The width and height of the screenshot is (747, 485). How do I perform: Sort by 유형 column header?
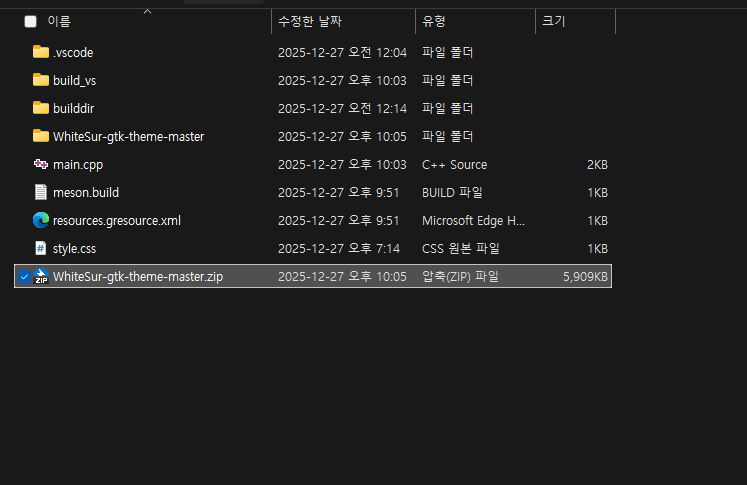point(434,21)
